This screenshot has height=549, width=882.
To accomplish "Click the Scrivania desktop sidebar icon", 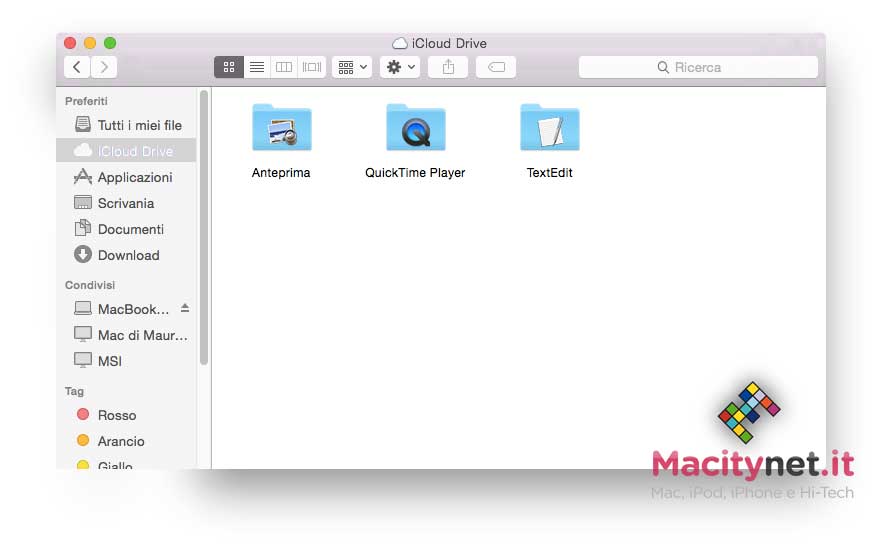I will click(x=83, y=202).
